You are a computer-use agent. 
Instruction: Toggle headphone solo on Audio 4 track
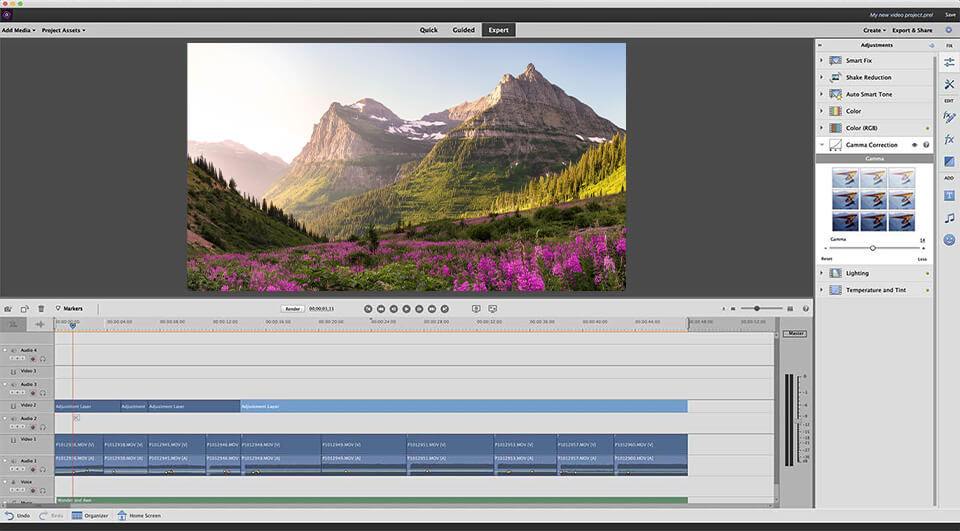coord(43,358)
